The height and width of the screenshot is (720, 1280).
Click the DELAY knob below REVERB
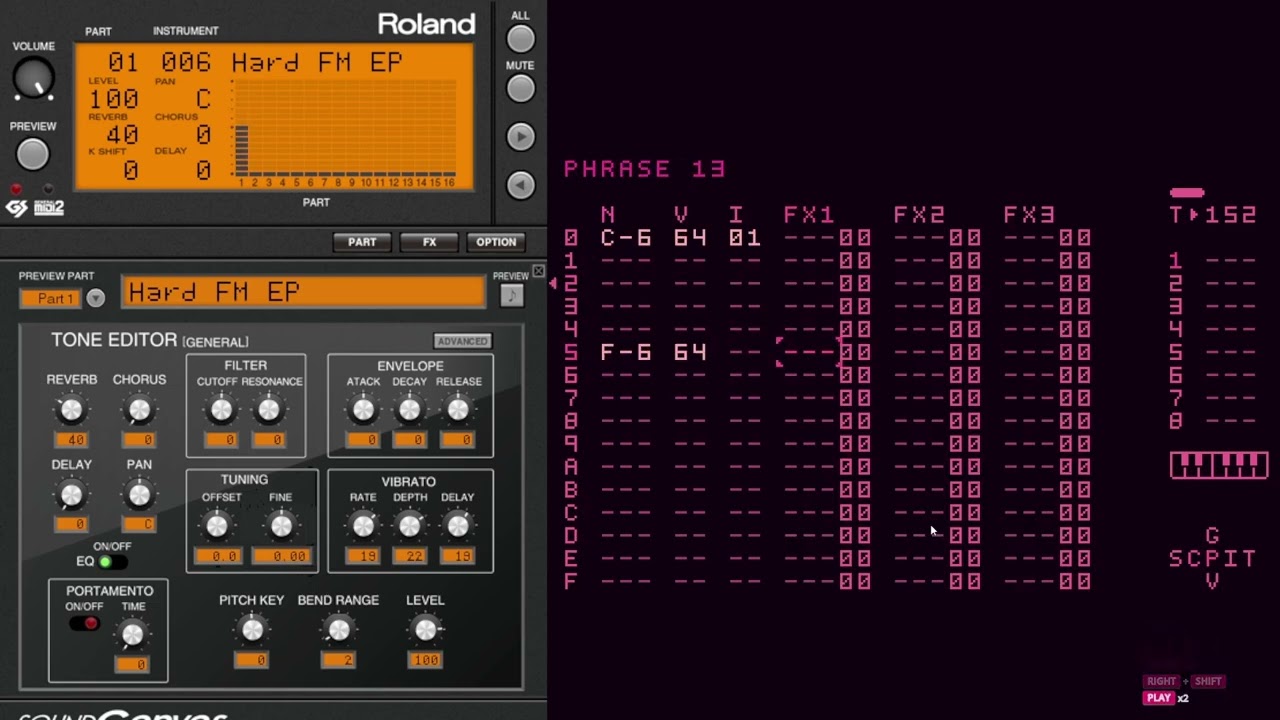[71, 494]
